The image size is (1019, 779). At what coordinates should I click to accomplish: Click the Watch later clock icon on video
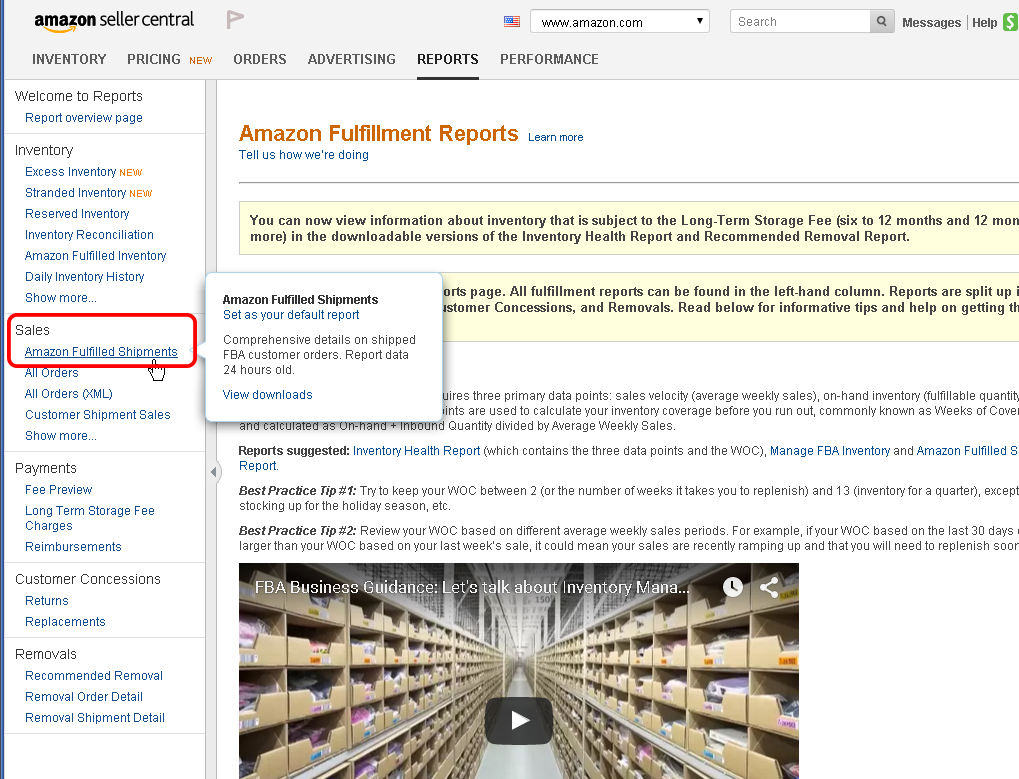click(x=732, y=587)
